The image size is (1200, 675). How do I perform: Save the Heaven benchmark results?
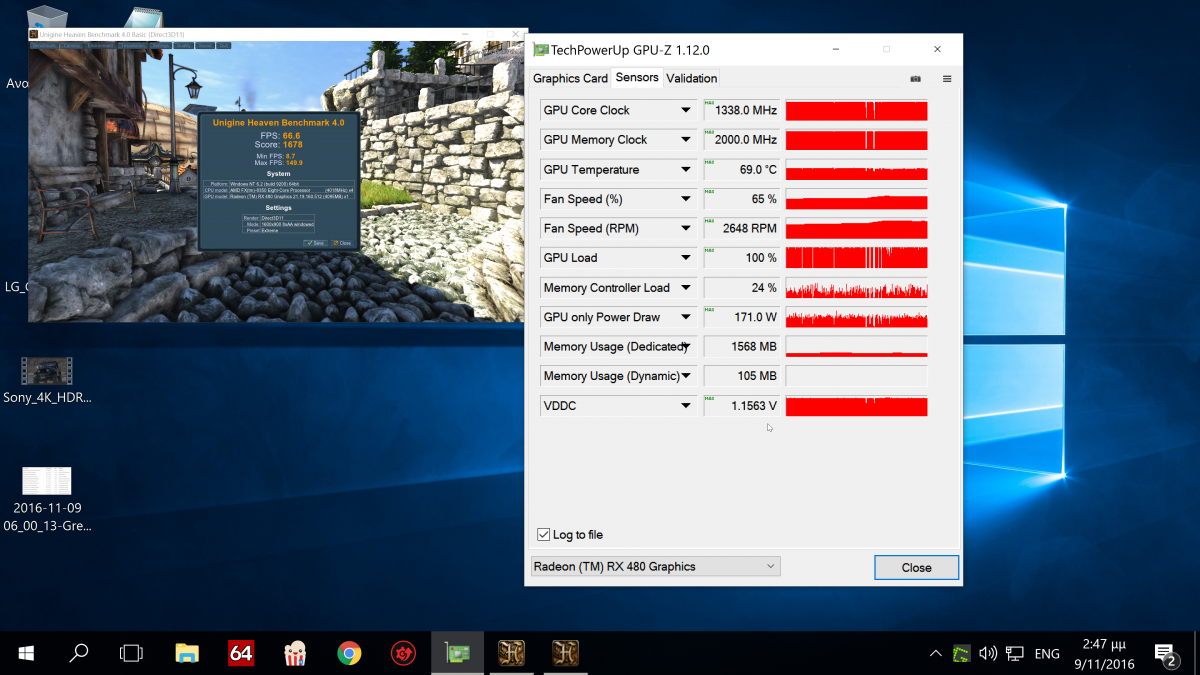(315, 243)
